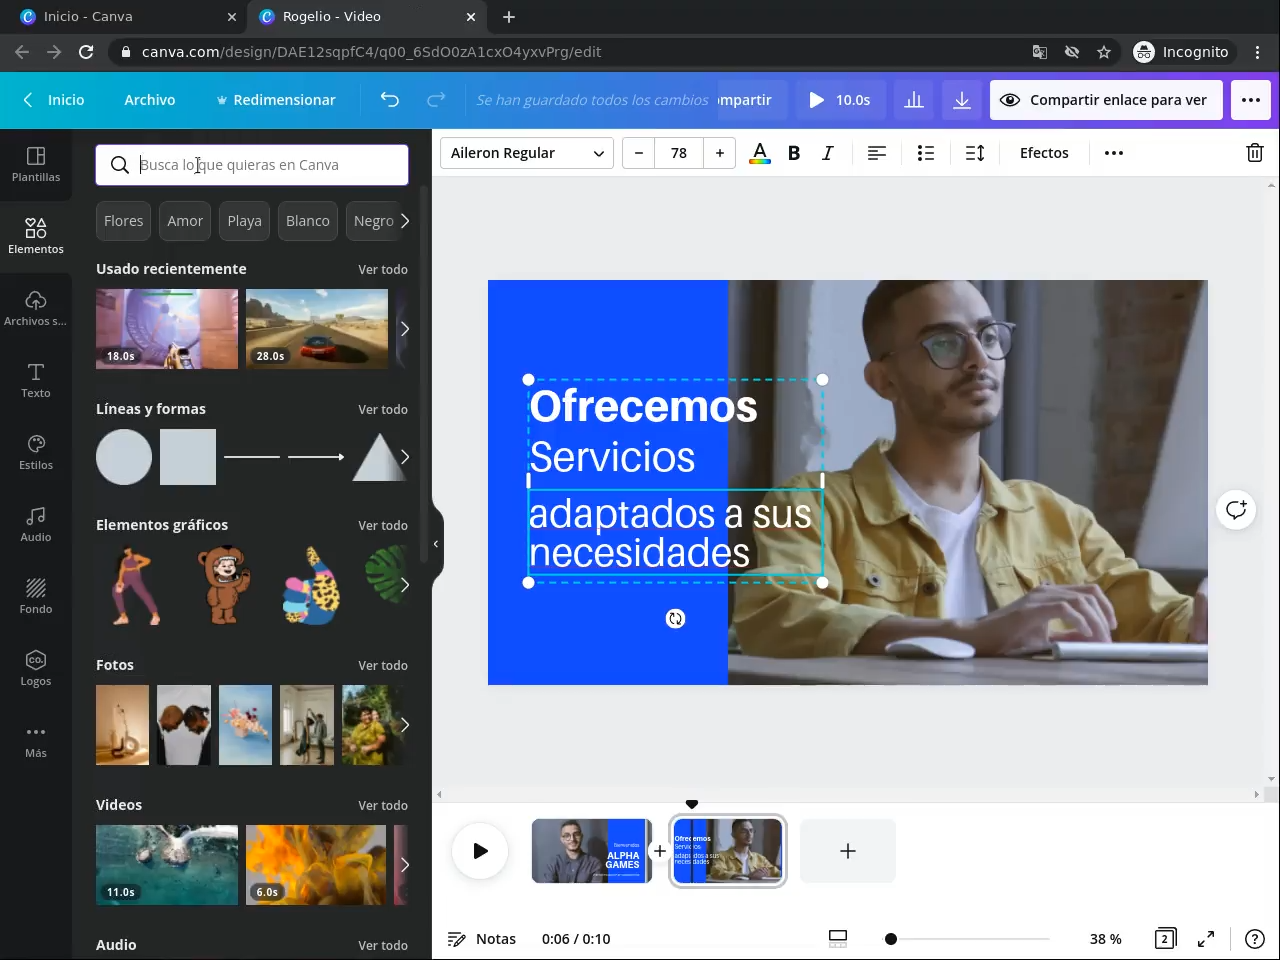This screenshot has width=1280, height=960.
Task: Click Compartir enlace para ver button
Action: 1106,100
